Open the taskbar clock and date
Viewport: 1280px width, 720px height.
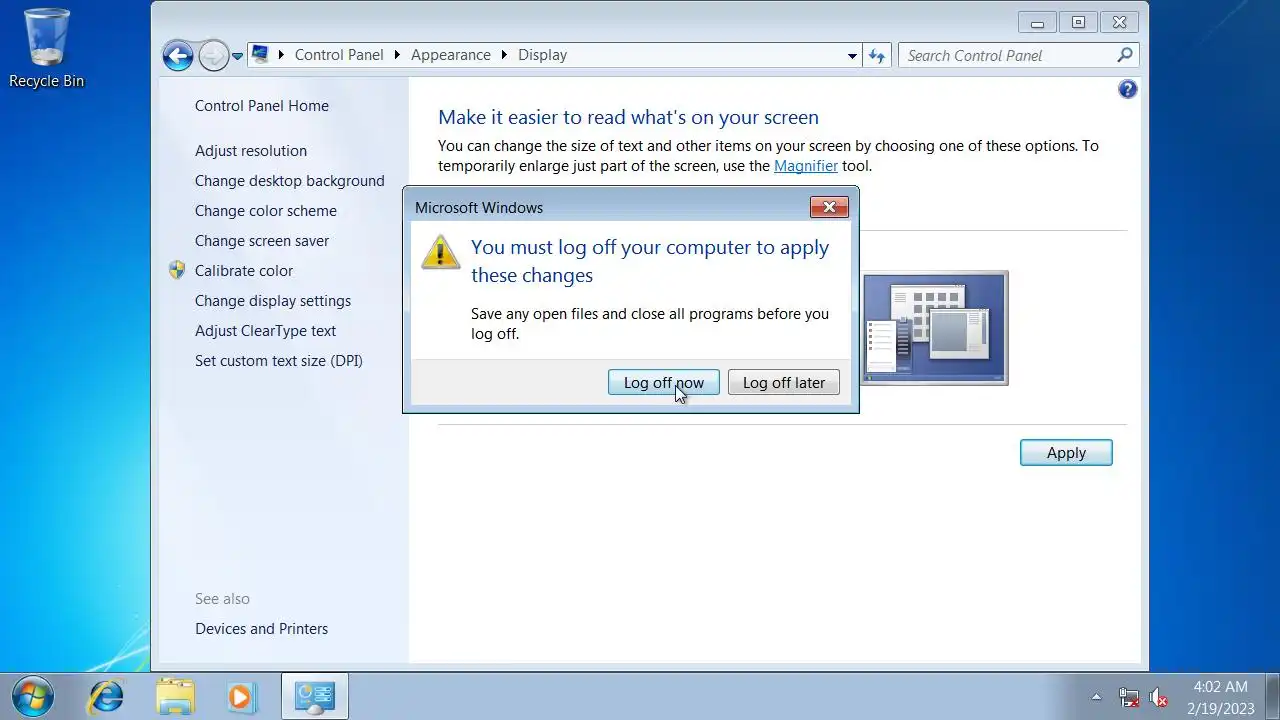[1221, 697]
